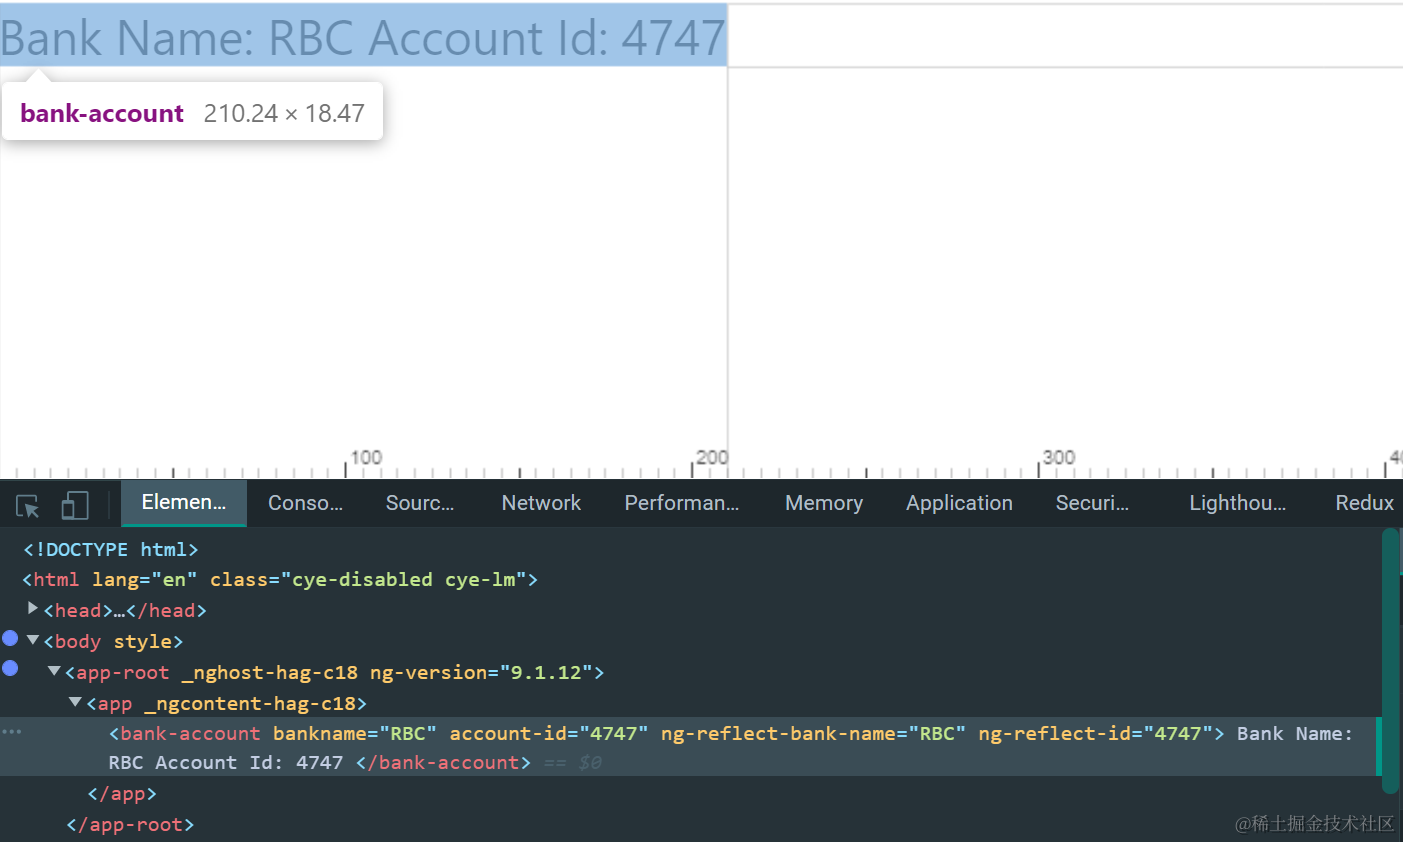Viewport: 1403px width, 842px height.
Task: Open the Network tab
Action: (x=541, y=503)
